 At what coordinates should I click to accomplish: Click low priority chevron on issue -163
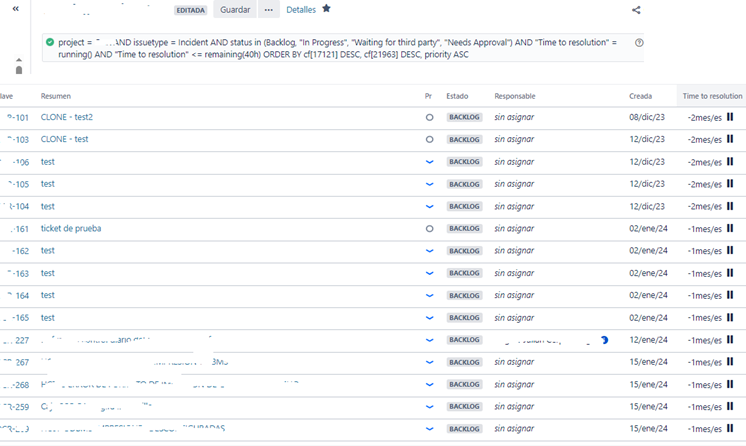click(429, 273)
